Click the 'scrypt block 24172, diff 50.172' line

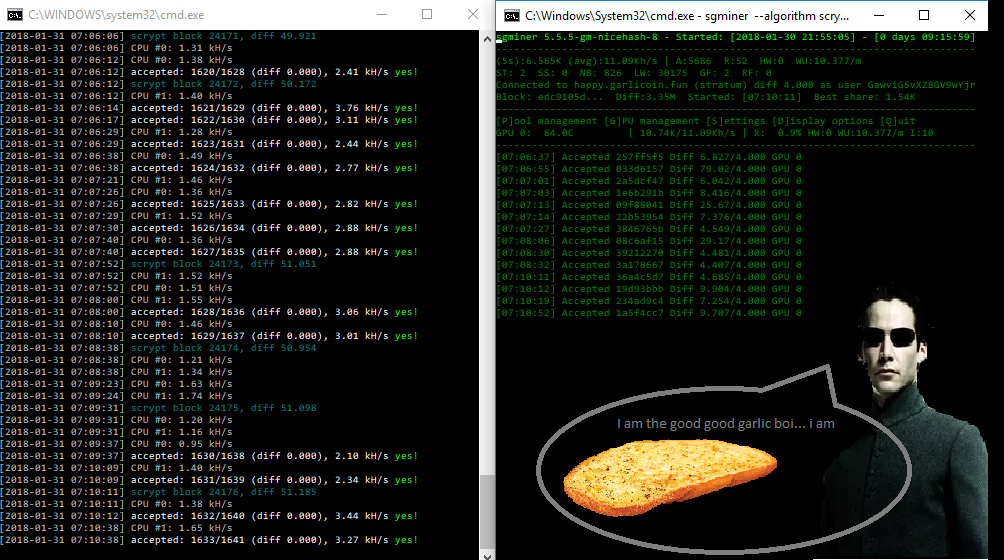tap(158, 84)
